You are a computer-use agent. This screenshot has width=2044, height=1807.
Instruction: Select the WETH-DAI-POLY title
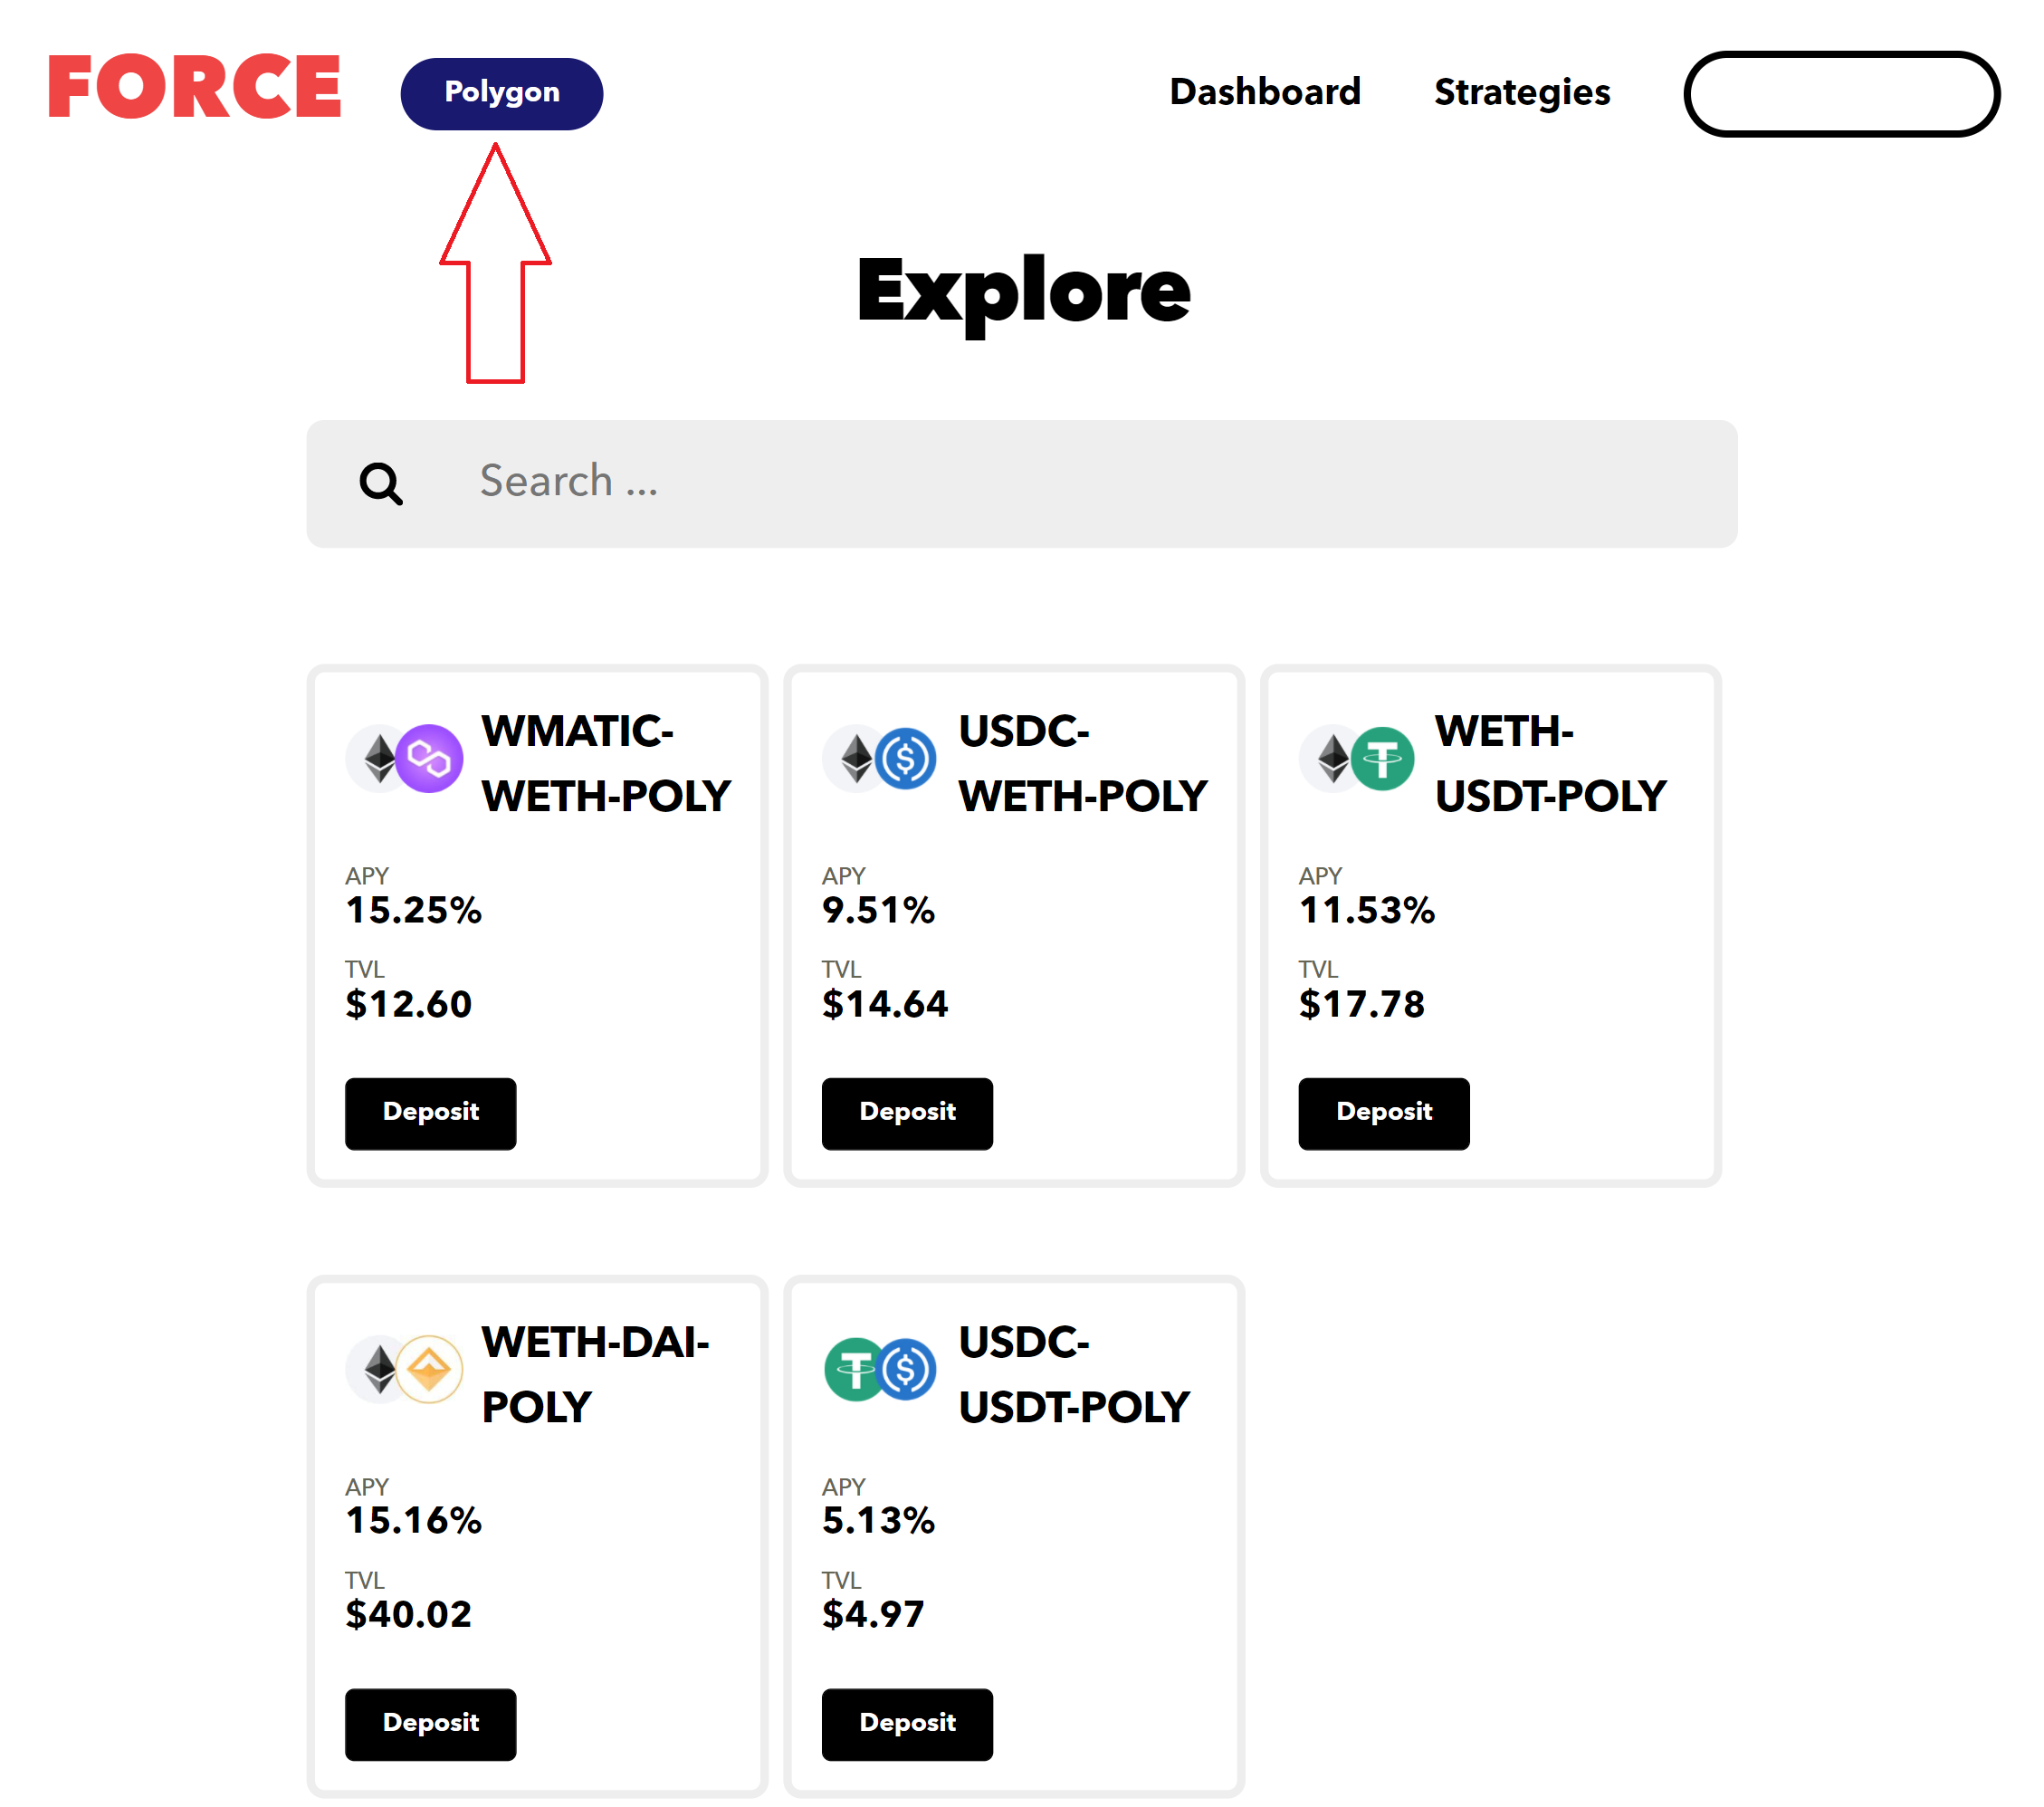595,1374
